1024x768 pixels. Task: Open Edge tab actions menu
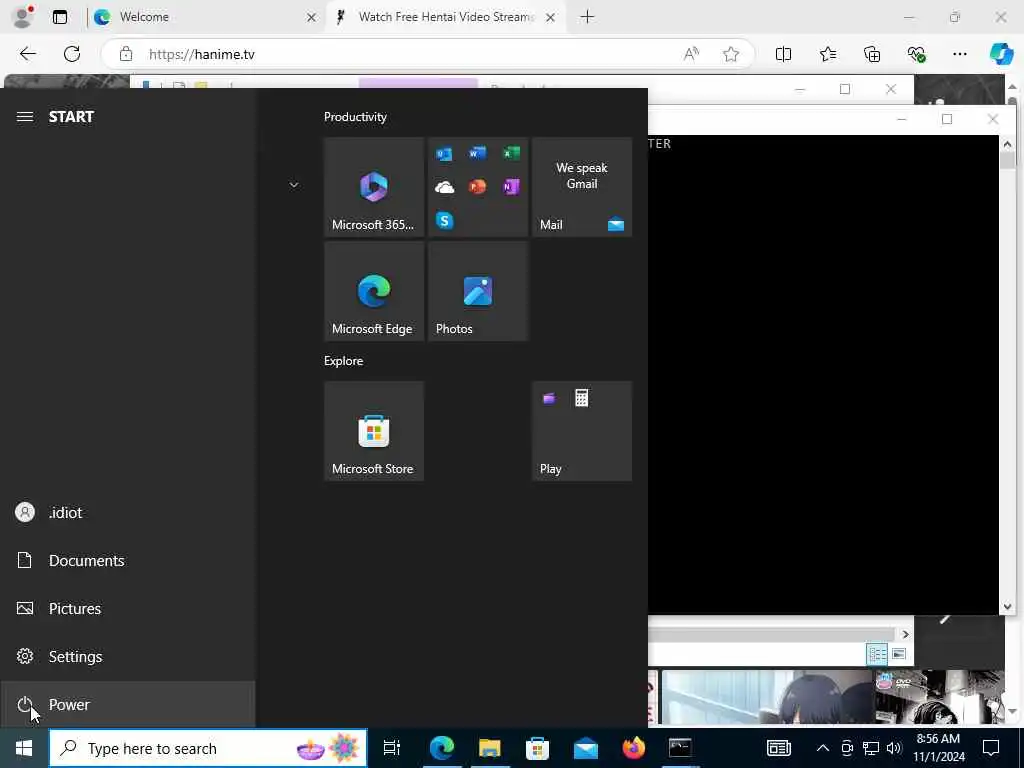[60, 17]
